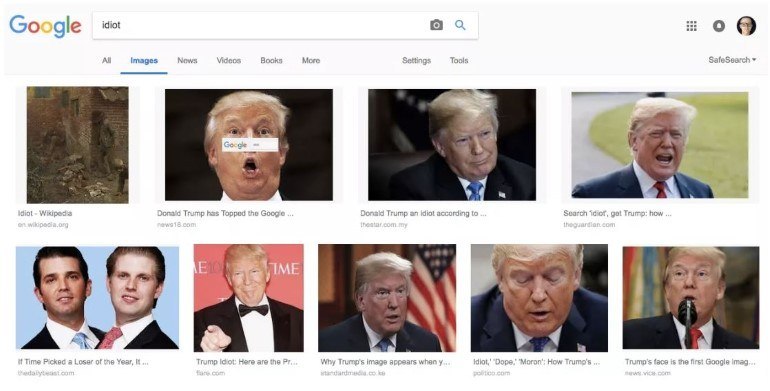Click the magnifying glass search icon
The width and height of the screenshot is (770, 391).
coord(460,25)
